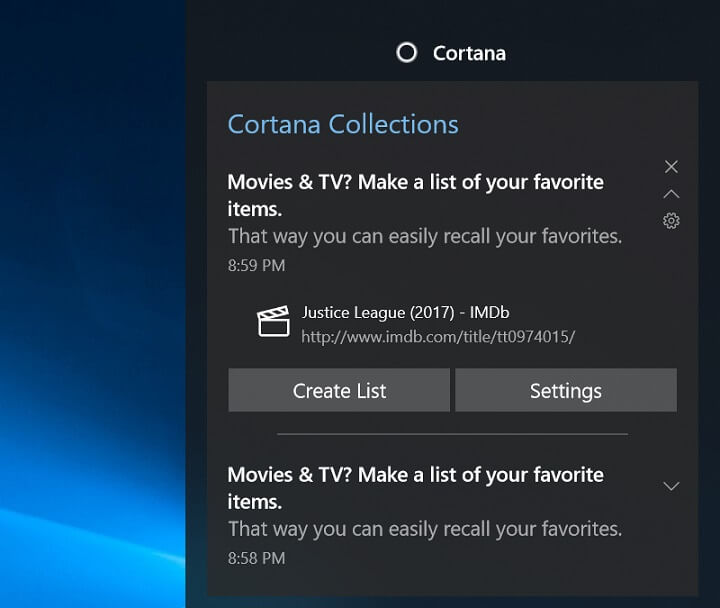Viewport: 720px width, 608px height.
Task: Click the Cortana circle icon
Action: click(x=406, y=52)
